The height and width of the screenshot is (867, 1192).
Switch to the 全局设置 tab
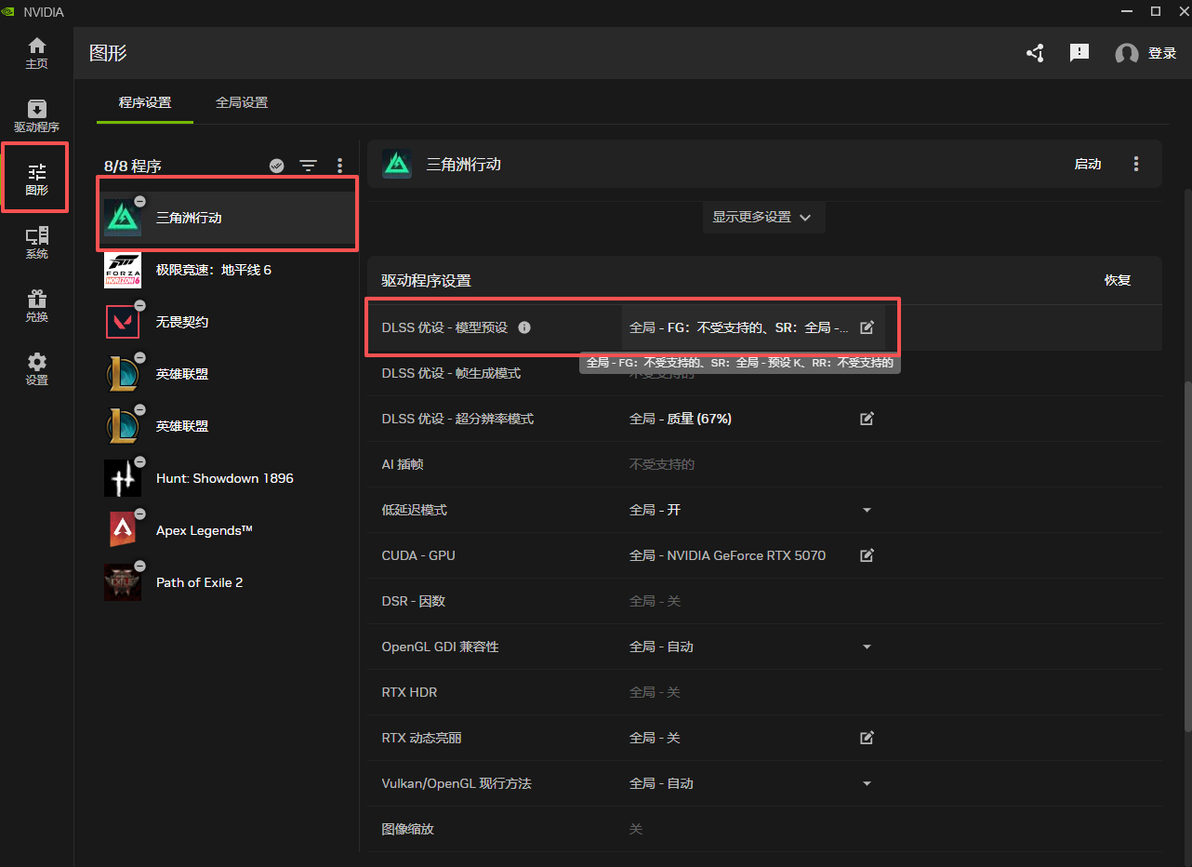[242, 103]
